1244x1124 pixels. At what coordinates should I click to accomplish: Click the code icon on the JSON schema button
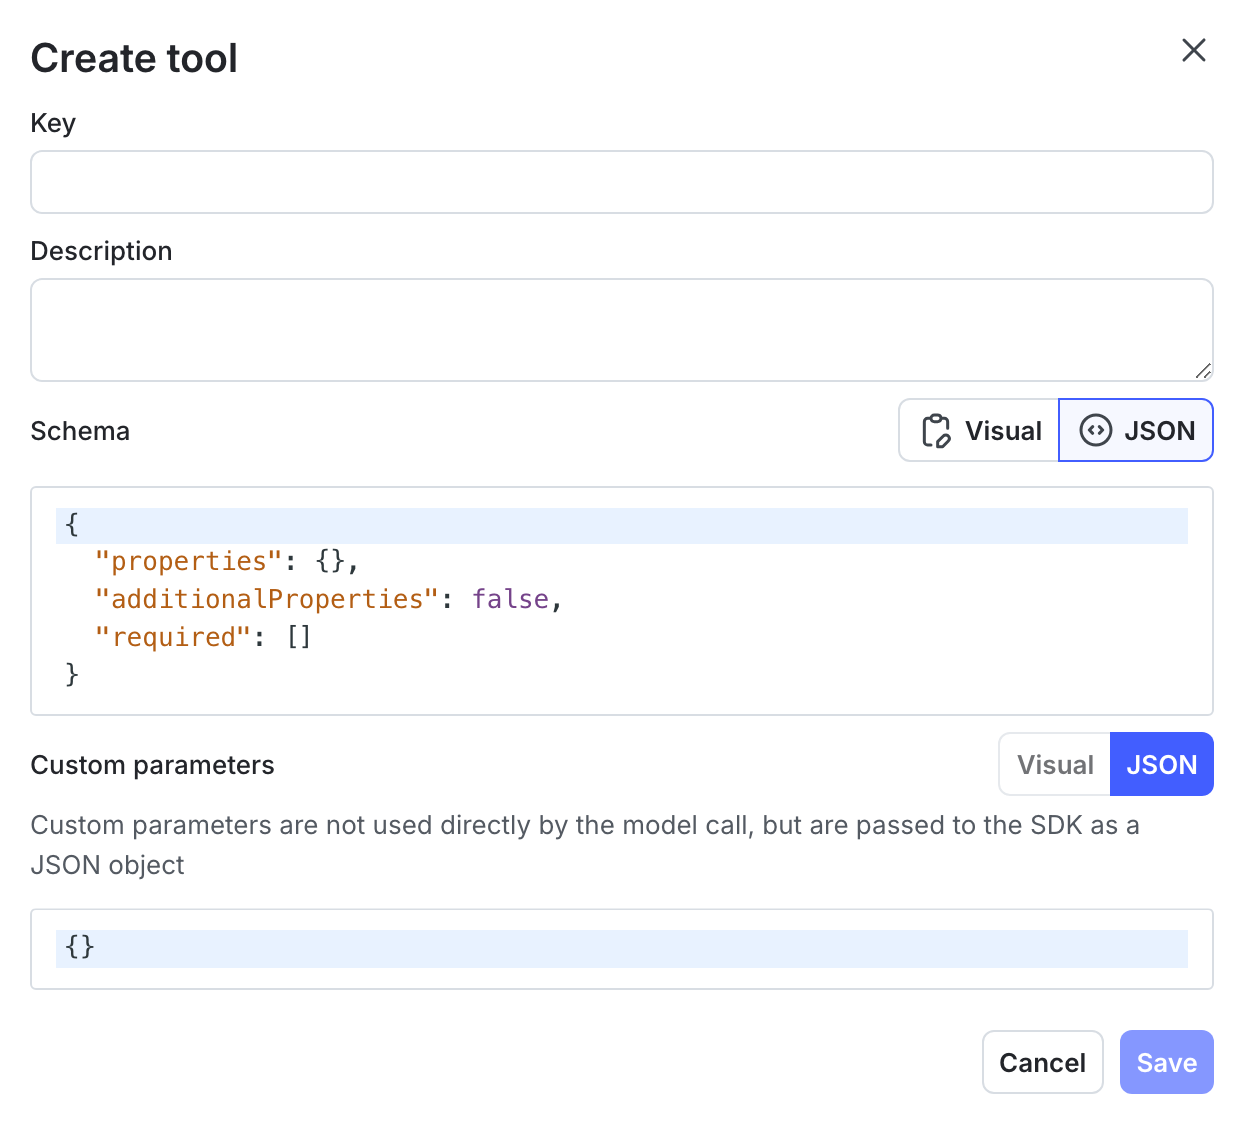[x=1096, y=430]
